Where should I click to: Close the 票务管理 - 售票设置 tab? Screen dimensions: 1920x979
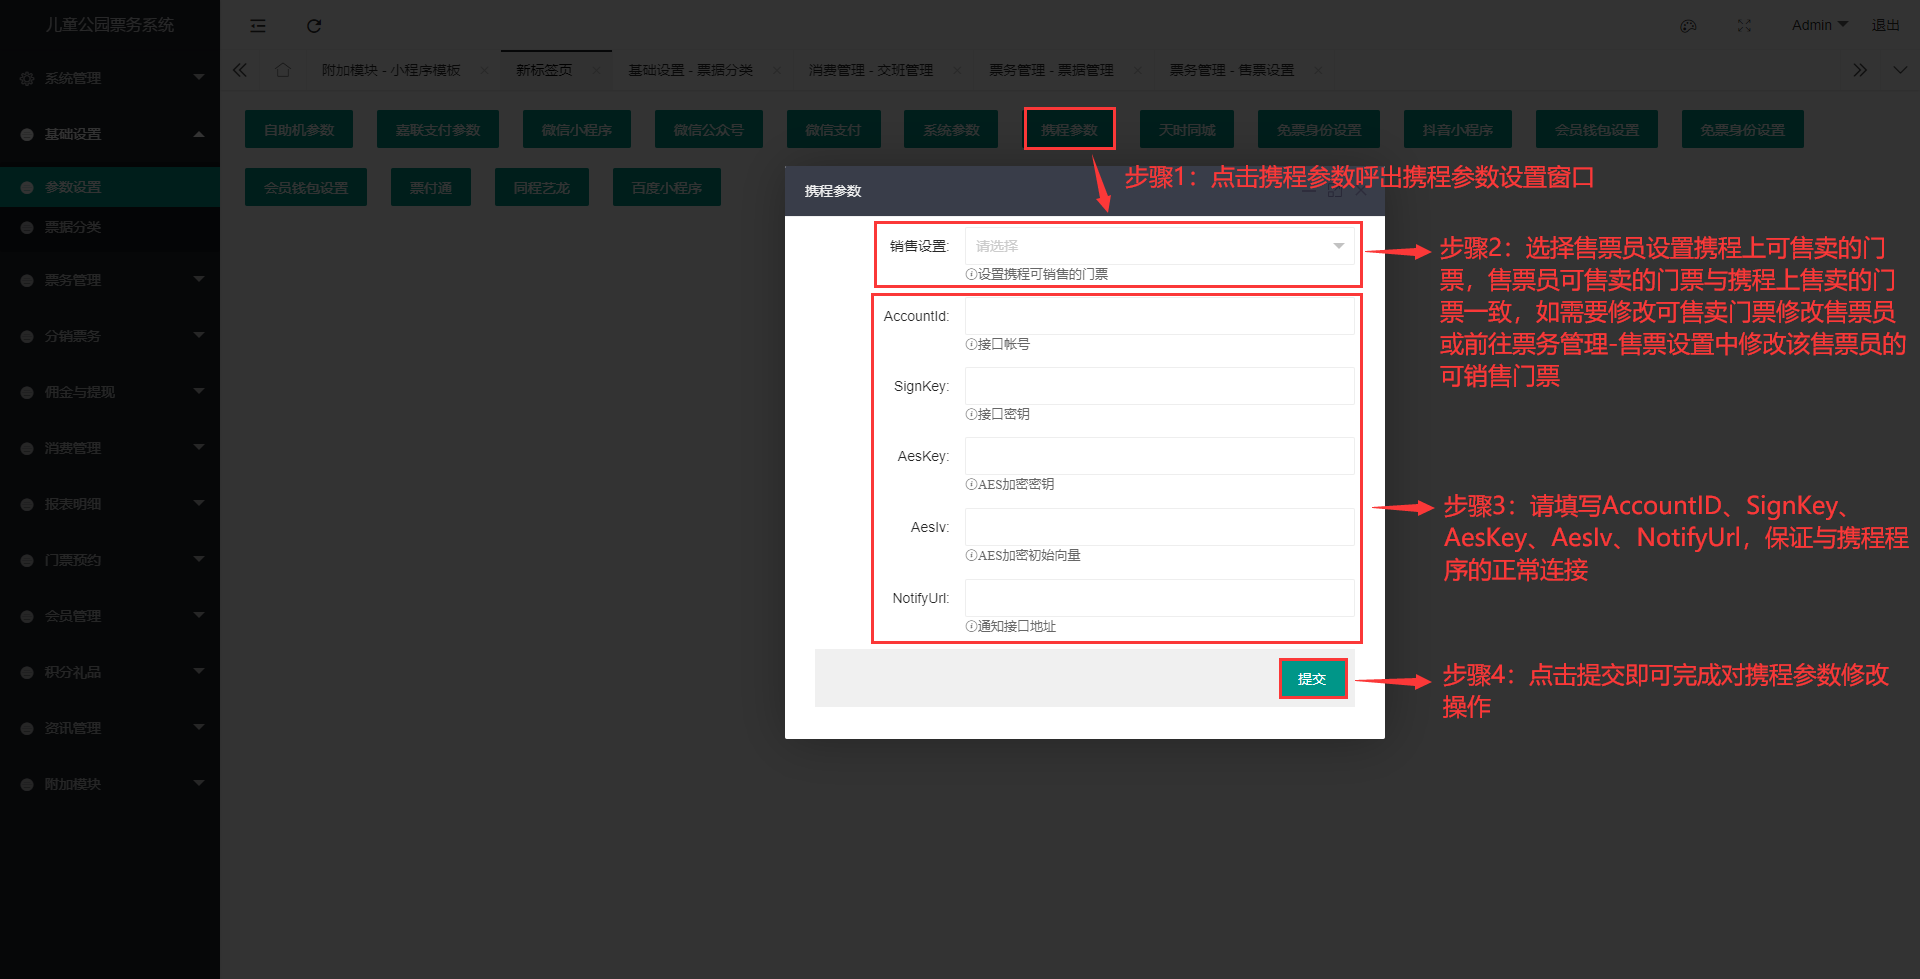[1318, 70]
